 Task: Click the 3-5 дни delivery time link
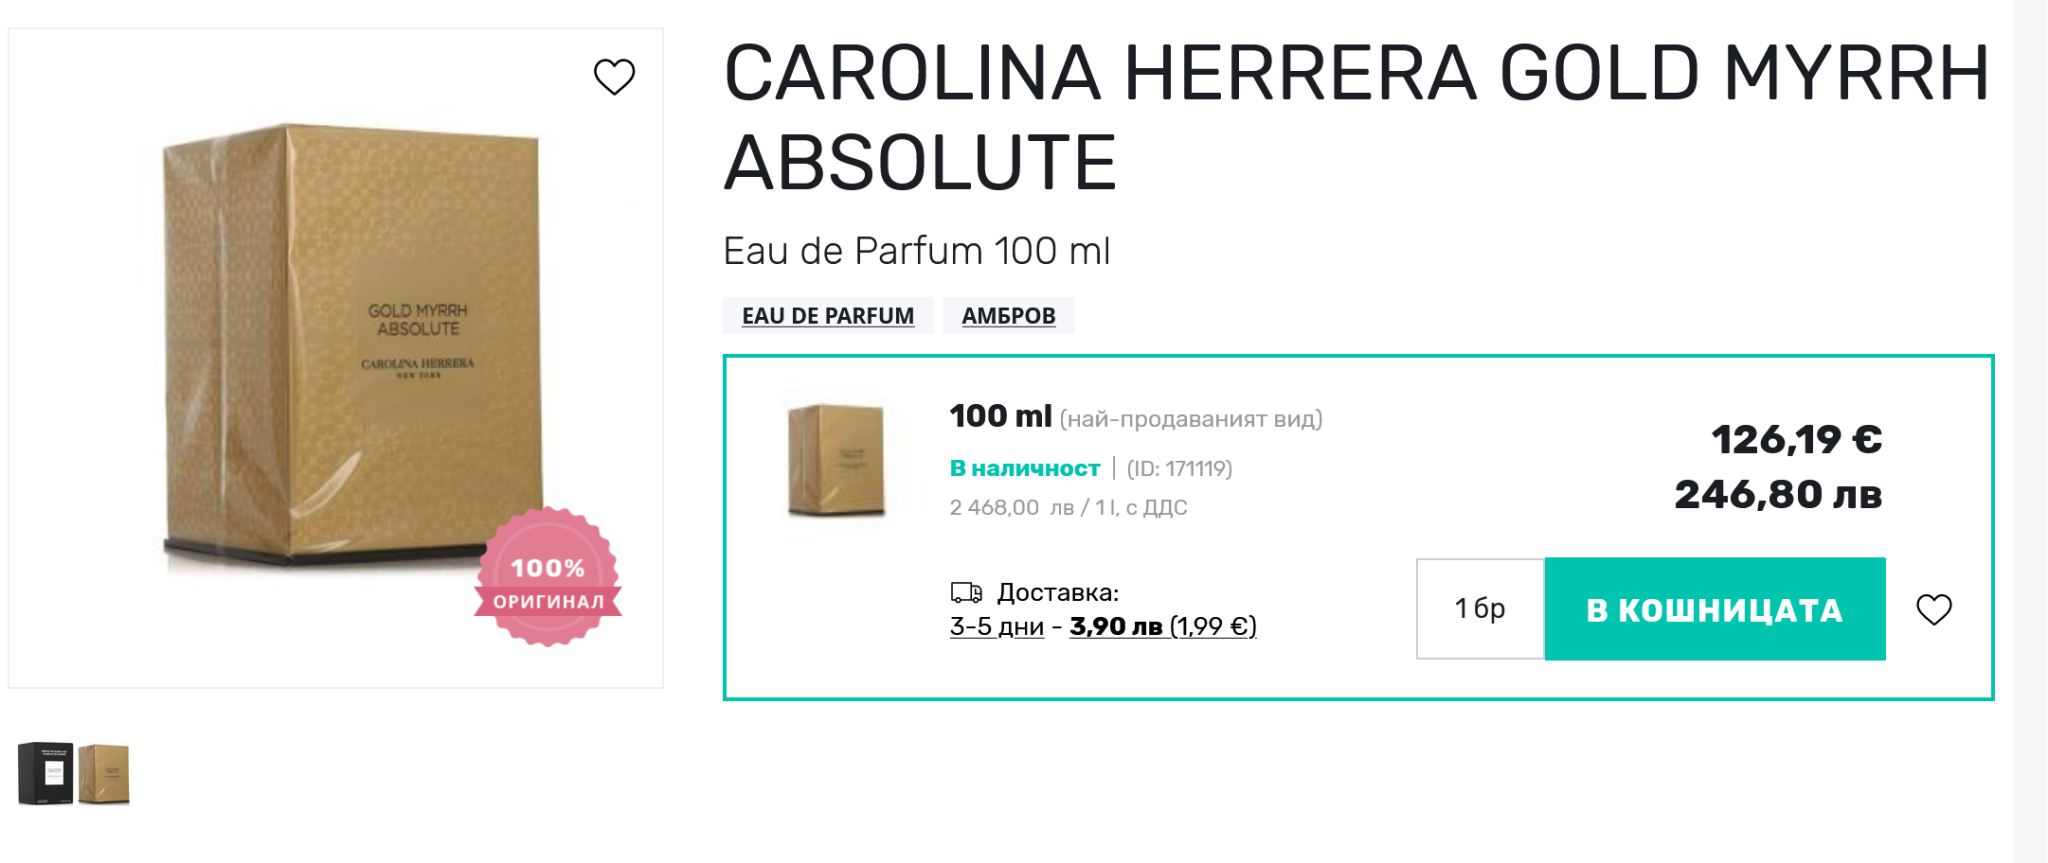[996, 627]
